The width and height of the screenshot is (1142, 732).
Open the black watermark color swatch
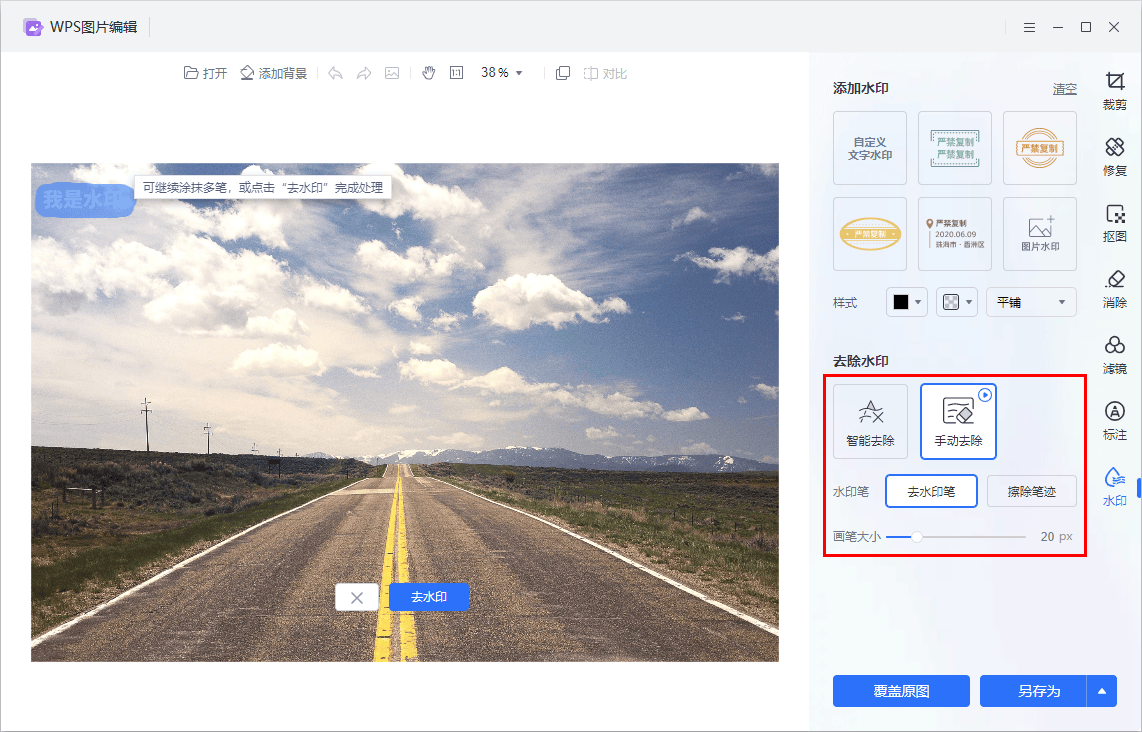tap(907, 302)
